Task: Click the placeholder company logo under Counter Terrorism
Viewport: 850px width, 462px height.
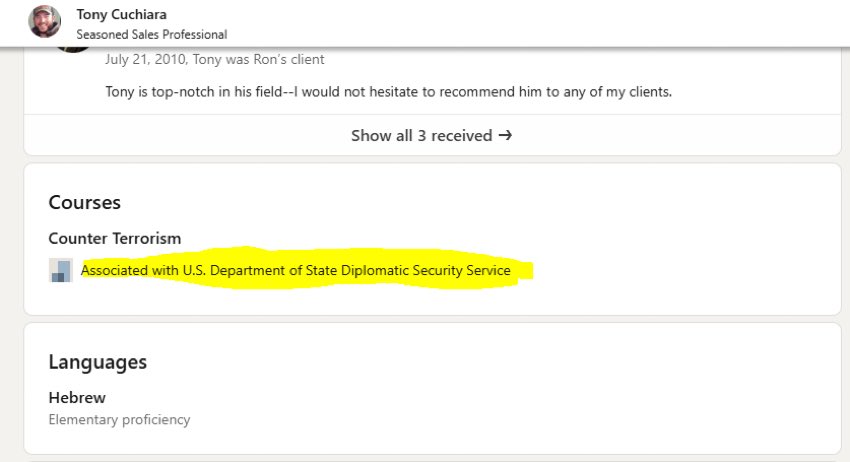Action: tap(61, 270)
